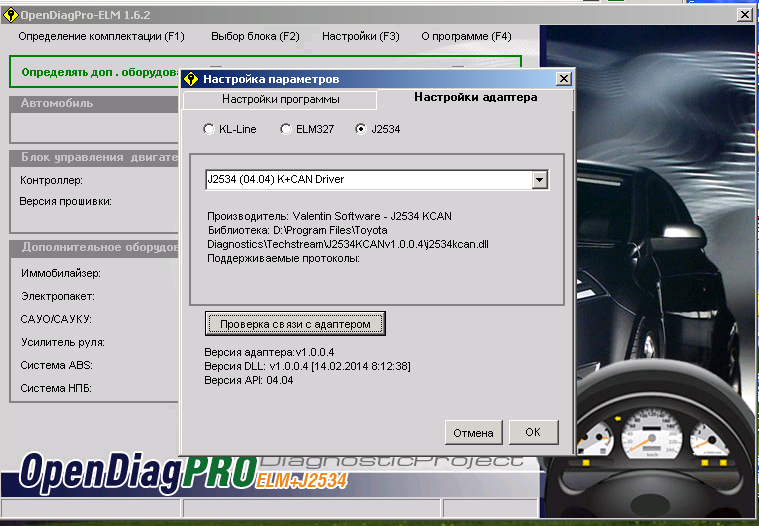Click the Производитель: Valentin Software text
759x526 pixels.
[329, 216]
